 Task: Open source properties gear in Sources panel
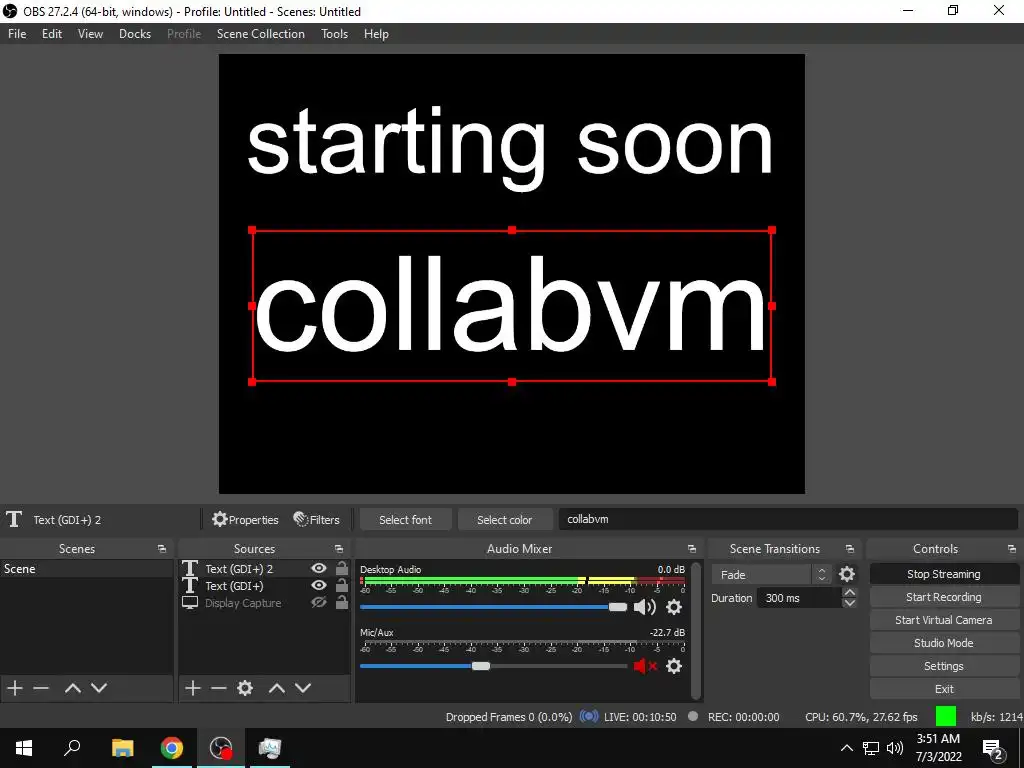coord(245,688)
